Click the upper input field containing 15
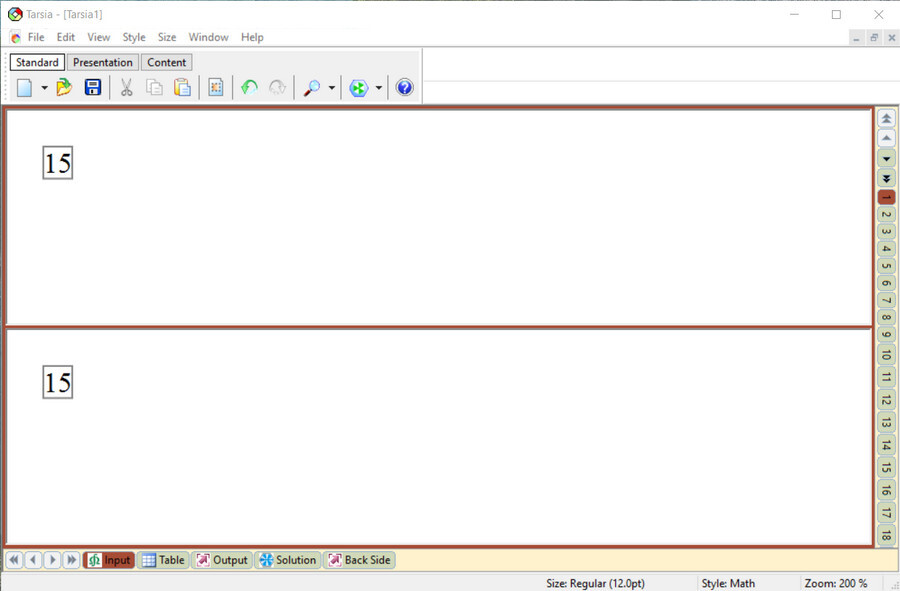The image size is (900, 591). pyautogui.click(x=58, y=163)
